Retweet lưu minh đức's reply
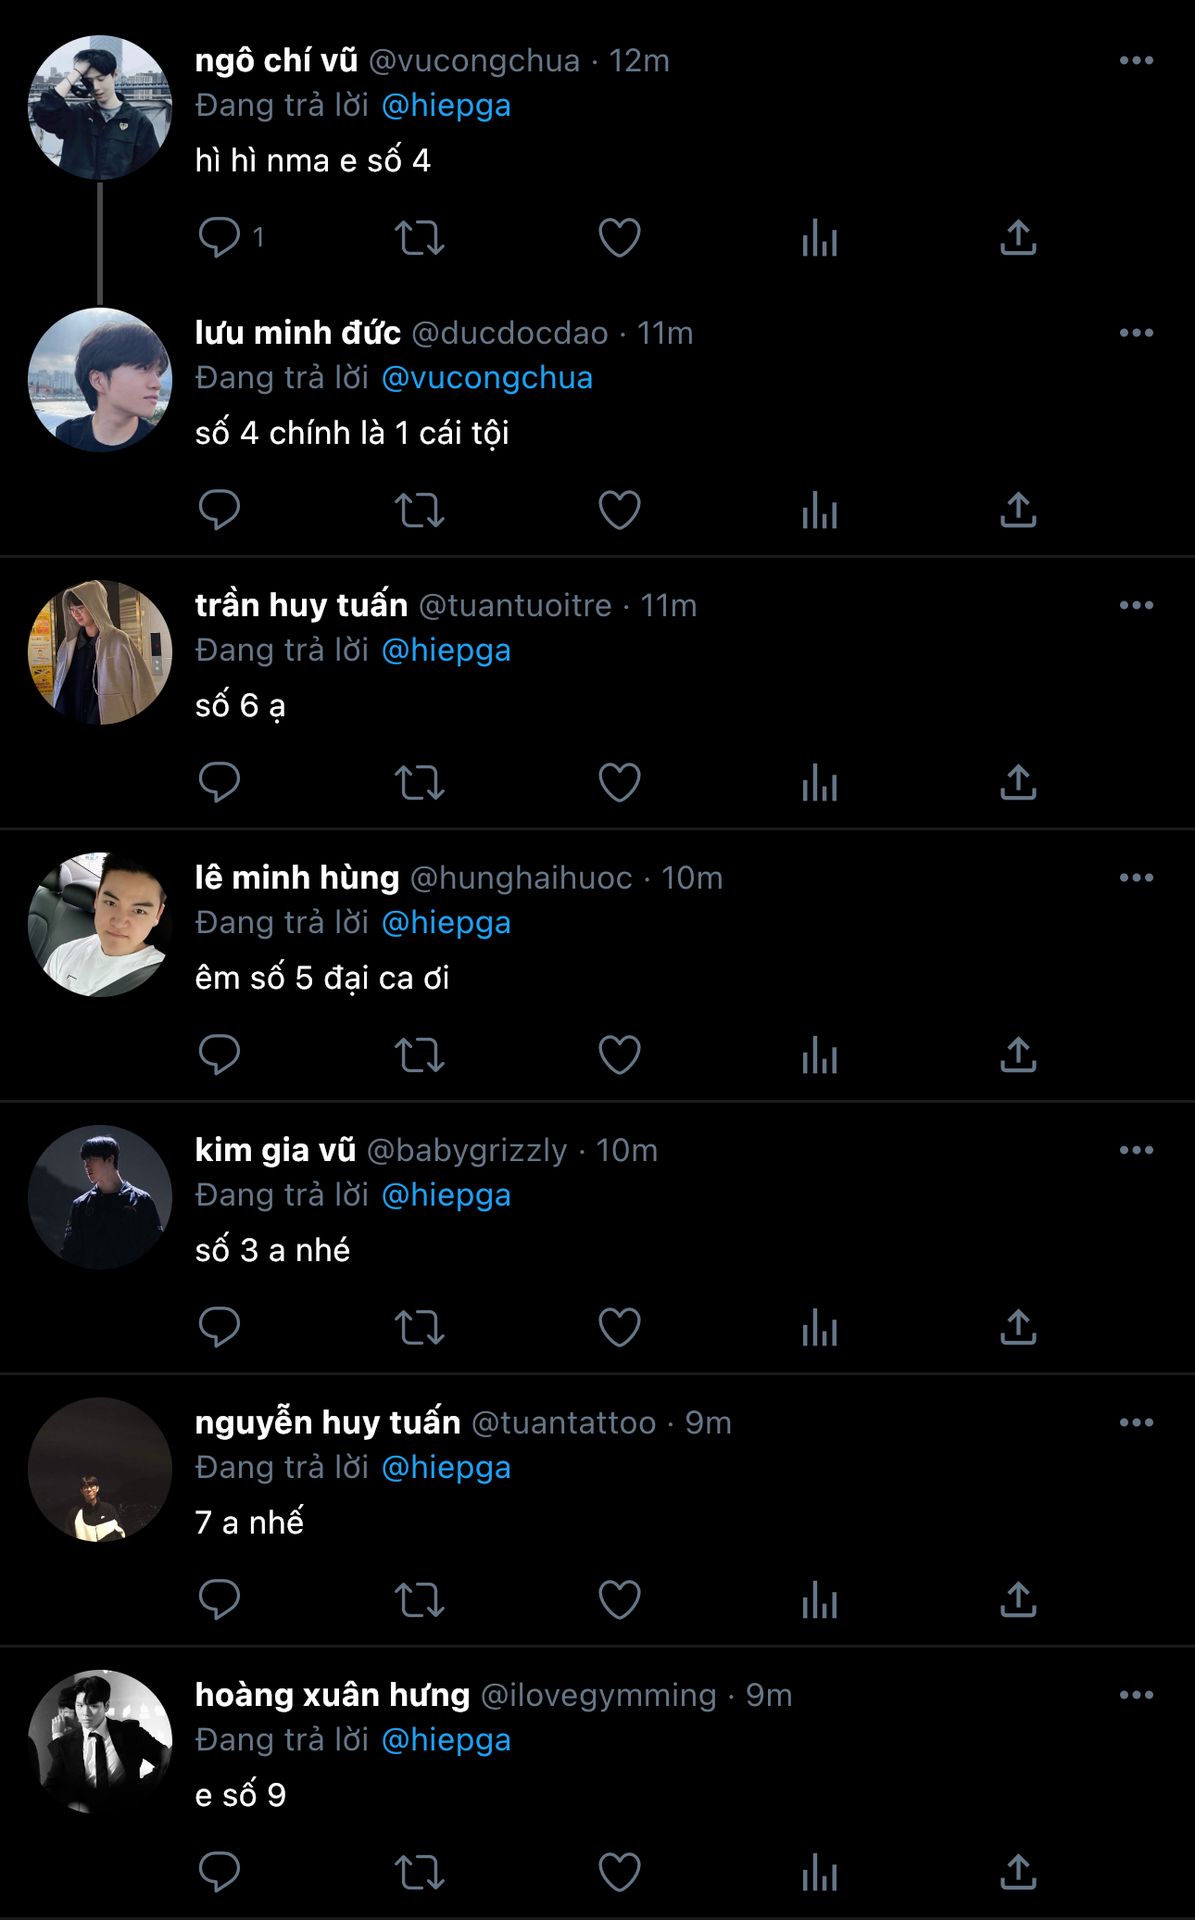The height and width of the screenshot is (1920, 1195). (x=419, y=510)
